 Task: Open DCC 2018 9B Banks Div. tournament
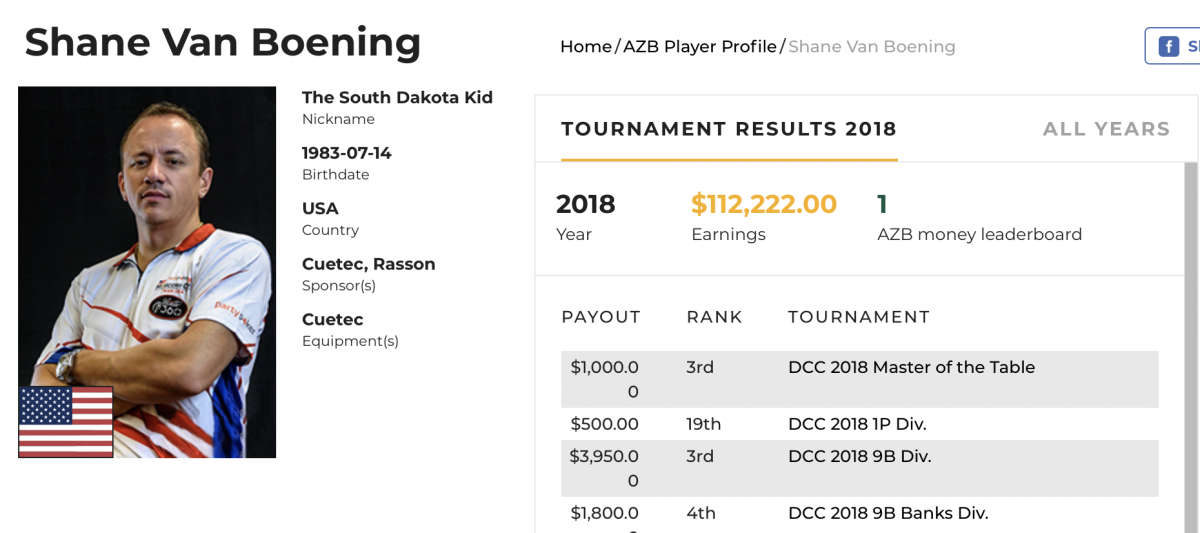click(888, 513)
